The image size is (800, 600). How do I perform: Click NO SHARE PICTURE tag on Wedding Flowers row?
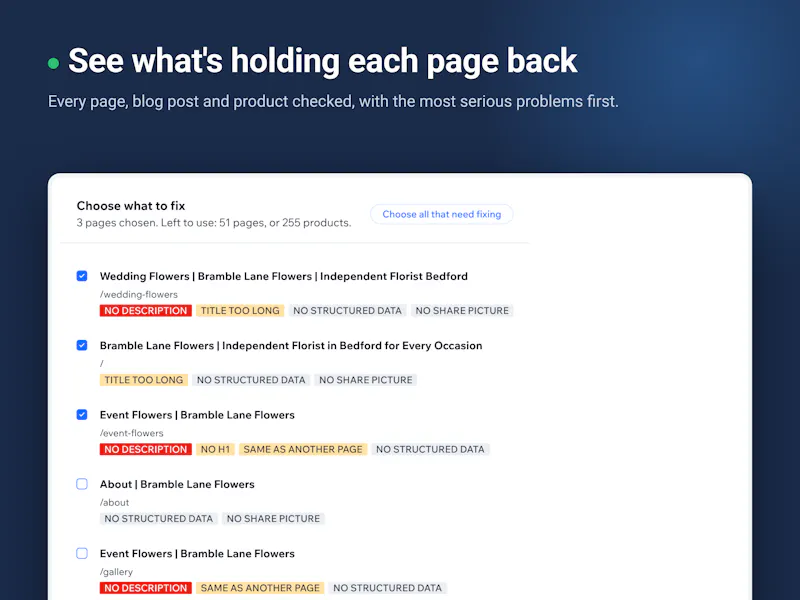(x=462, y=311)
